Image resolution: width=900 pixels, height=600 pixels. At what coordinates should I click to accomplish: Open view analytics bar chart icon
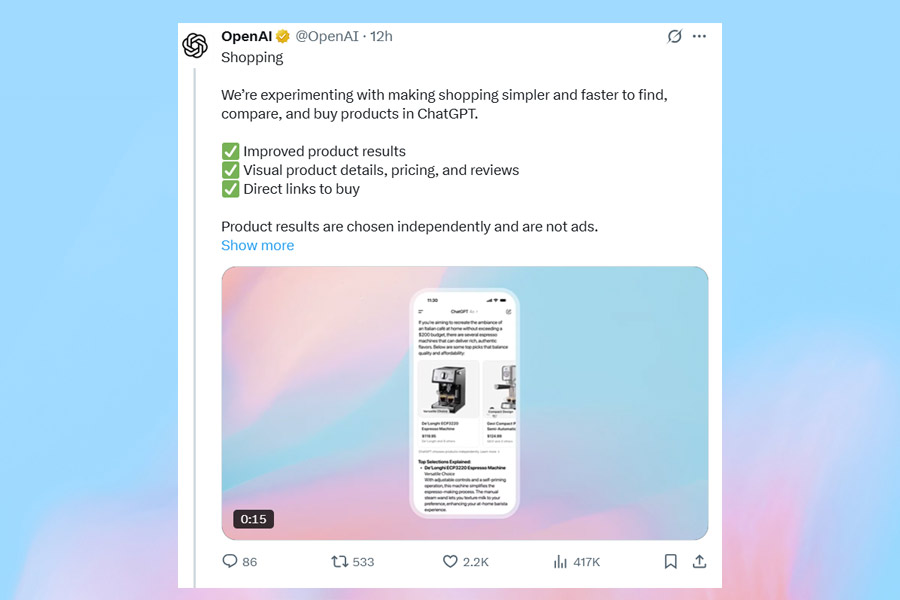click(x=560, y=562)
